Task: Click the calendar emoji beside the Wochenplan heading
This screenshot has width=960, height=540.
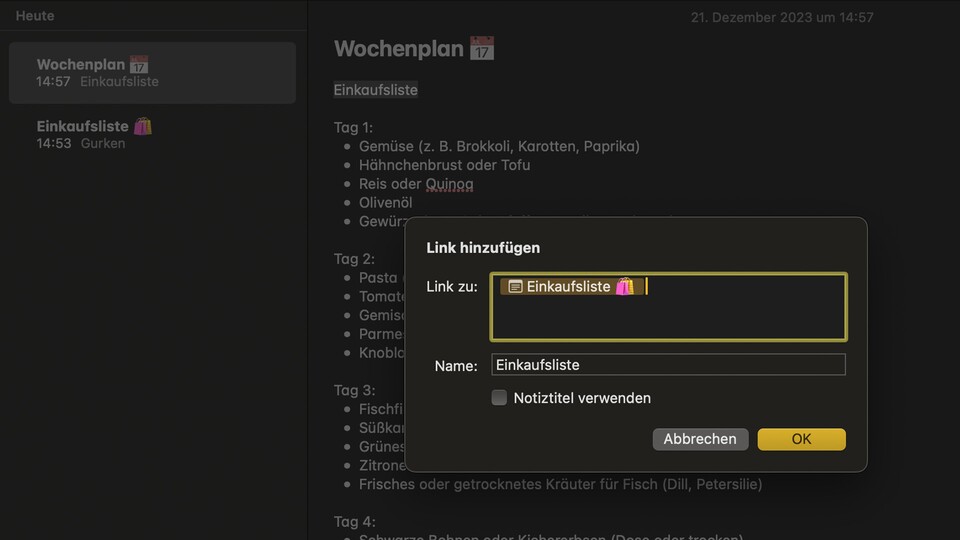Action: click(482, 48)
